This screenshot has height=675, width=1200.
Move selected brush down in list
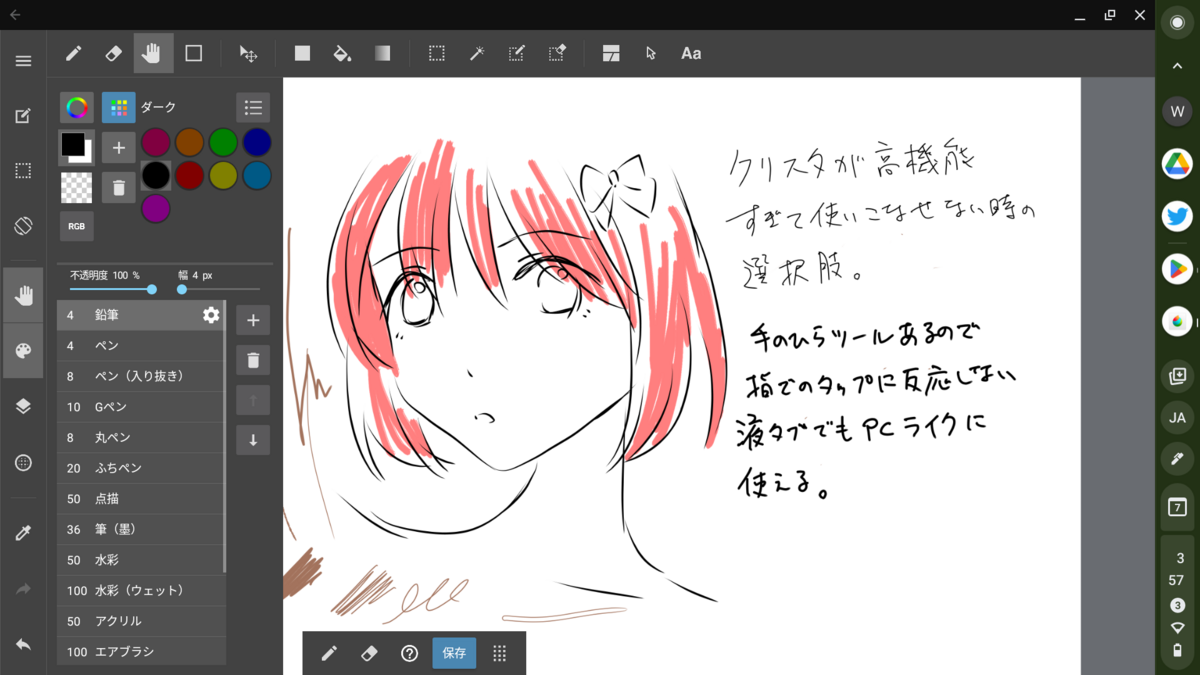point(253,440)
